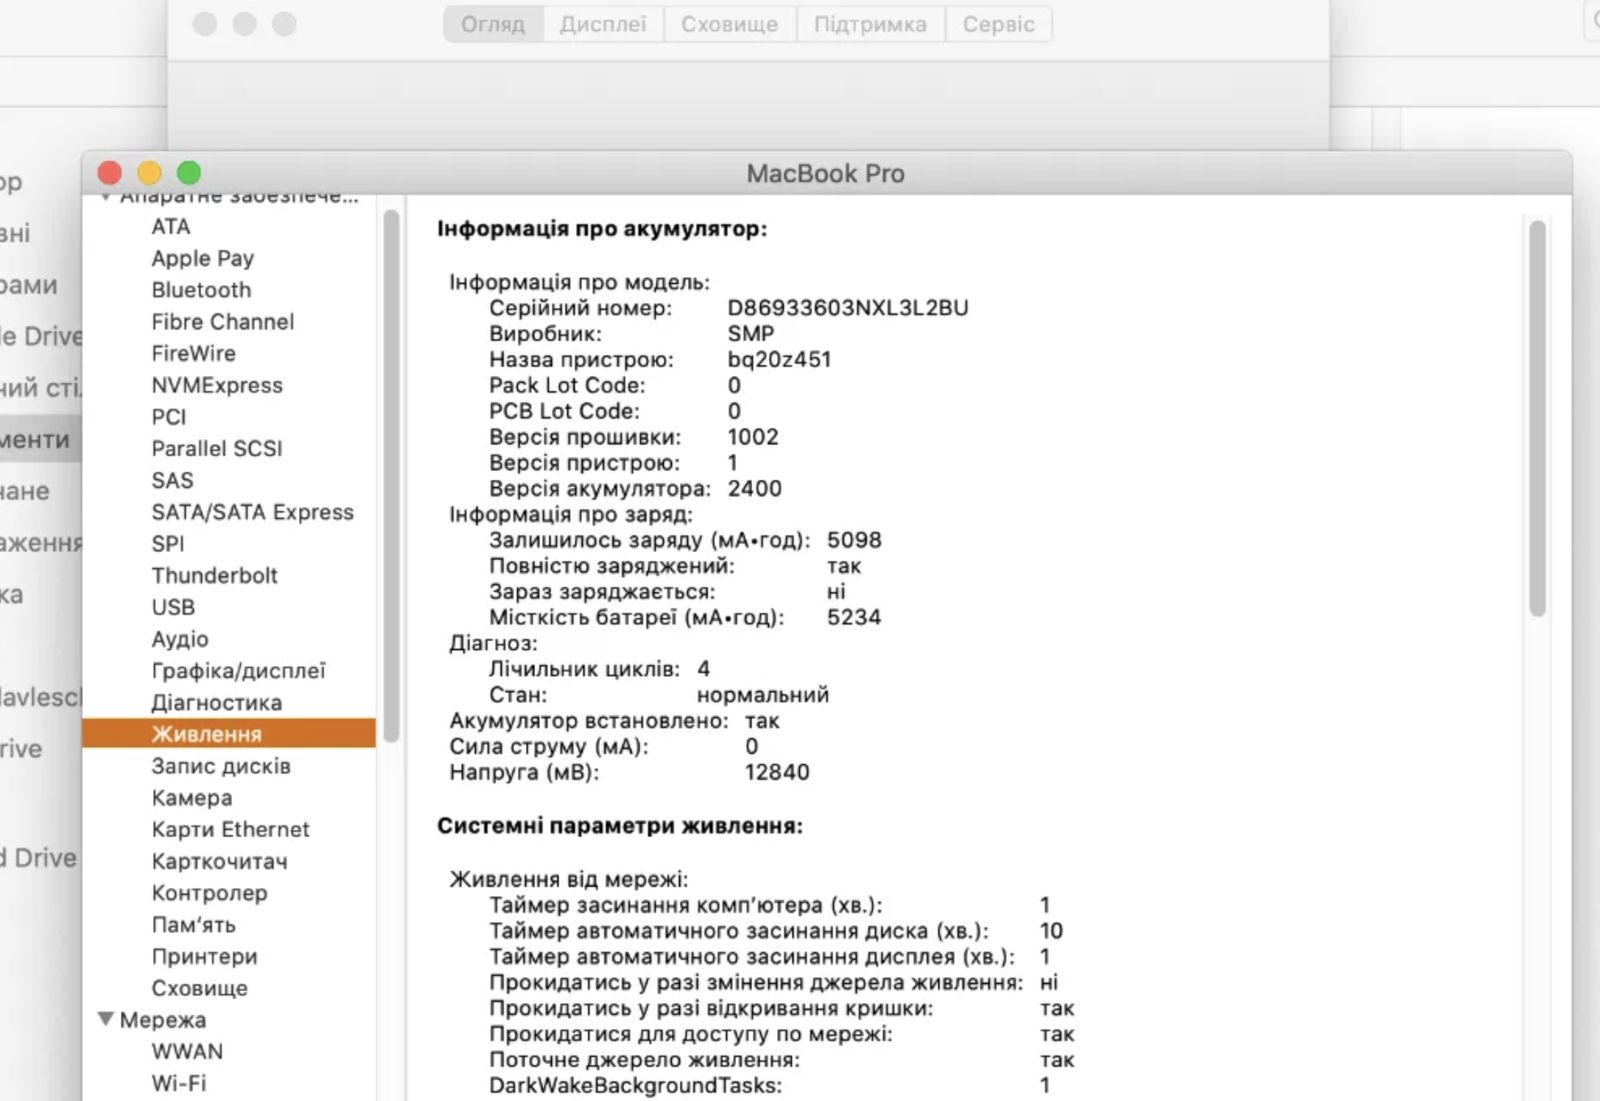1600x1101 pixels.
Task: Click the Живлення від мережі label
Action: point(569,880)
